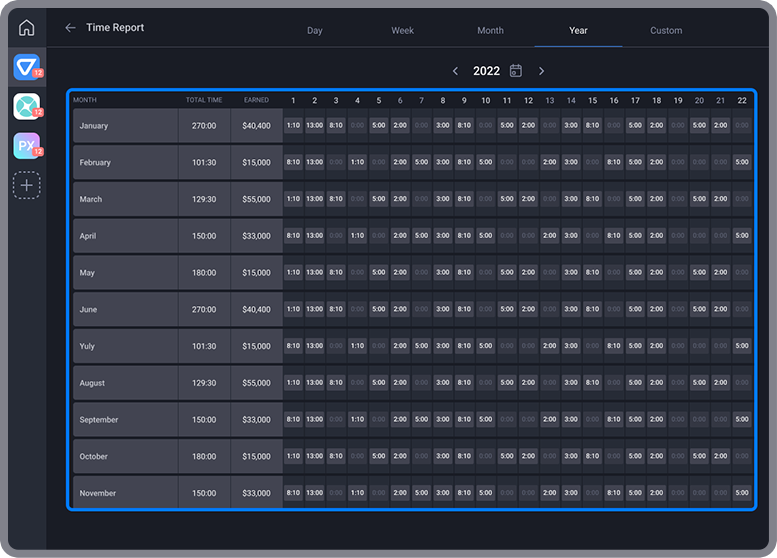777x558 pixels.
Task: Click February day 4 cell 1:10
Action: (x=357, y=162)
